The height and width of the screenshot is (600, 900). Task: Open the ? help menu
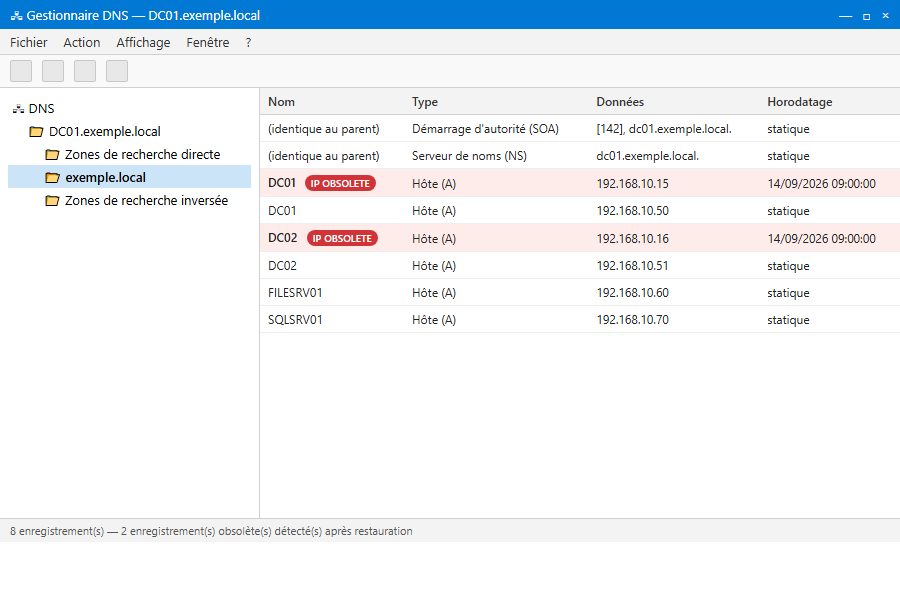pos(248,42)
